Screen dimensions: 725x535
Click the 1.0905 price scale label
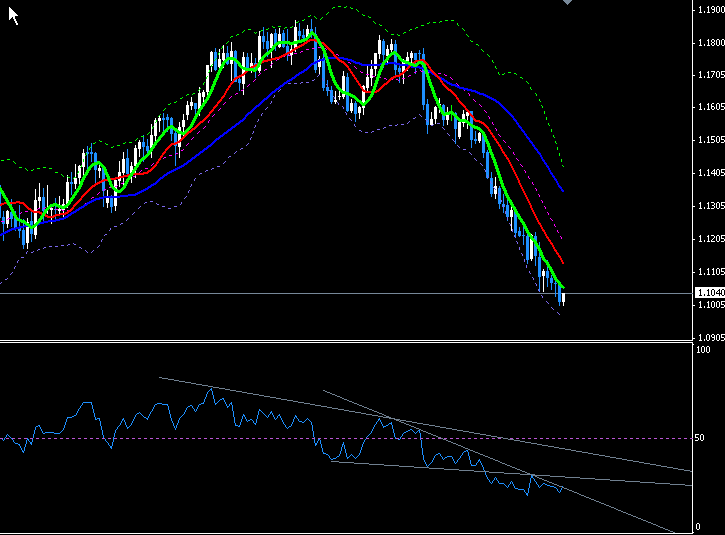708,337
